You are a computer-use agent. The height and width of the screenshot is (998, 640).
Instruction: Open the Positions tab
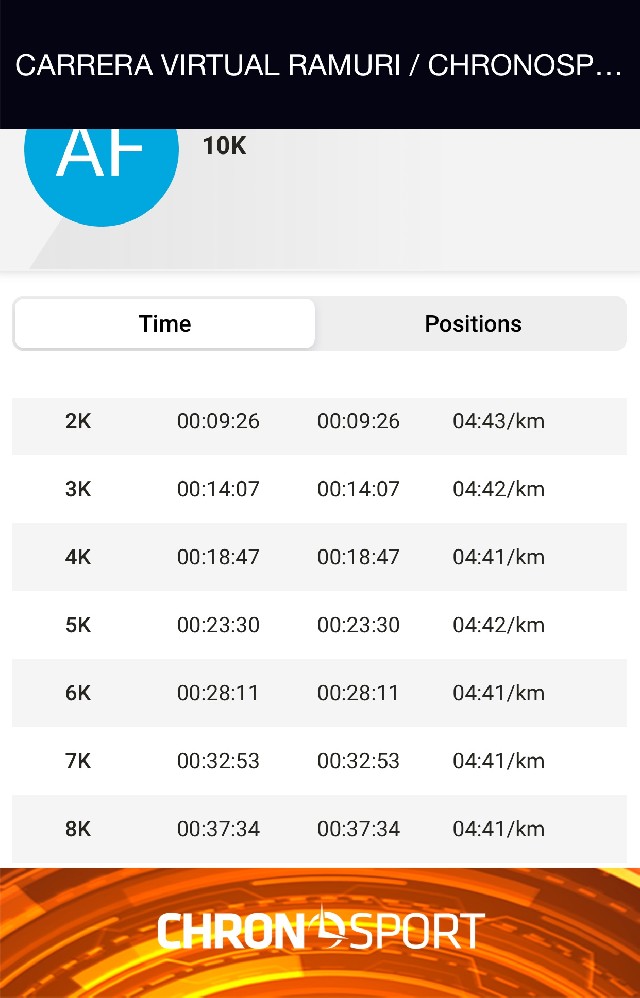click(473, 324)
